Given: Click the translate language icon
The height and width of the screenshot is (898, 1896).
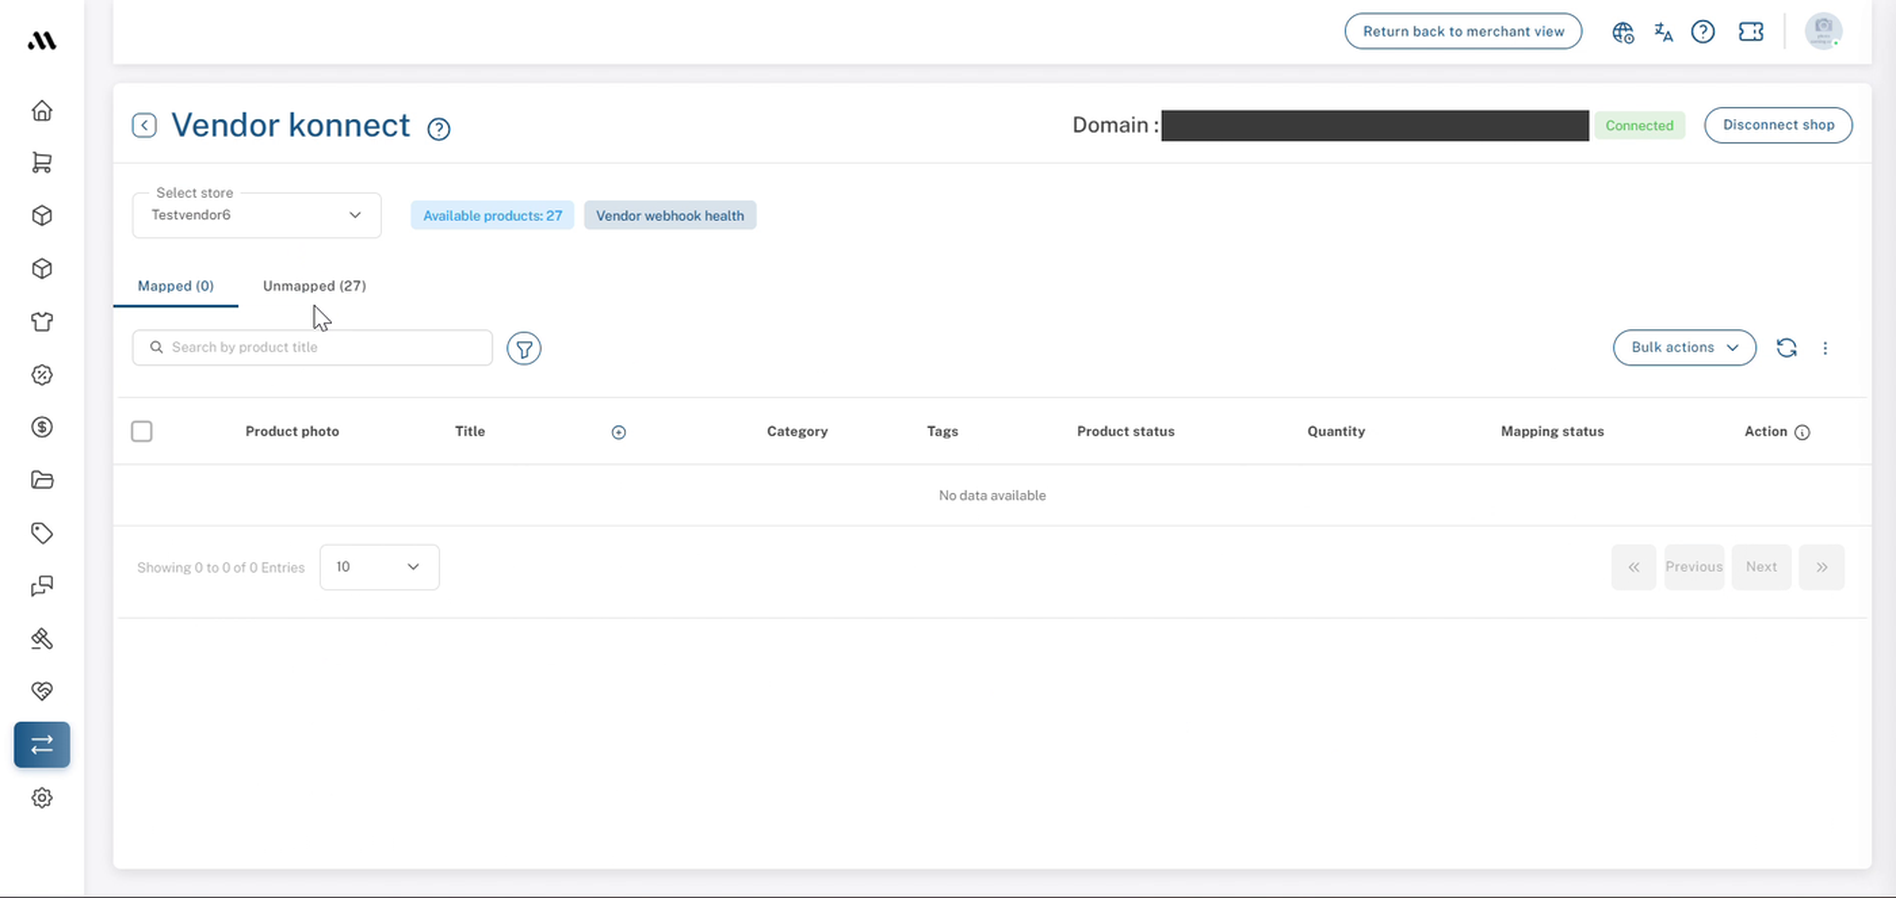Looking at the screenshot, I should [x=1663, y=32].
